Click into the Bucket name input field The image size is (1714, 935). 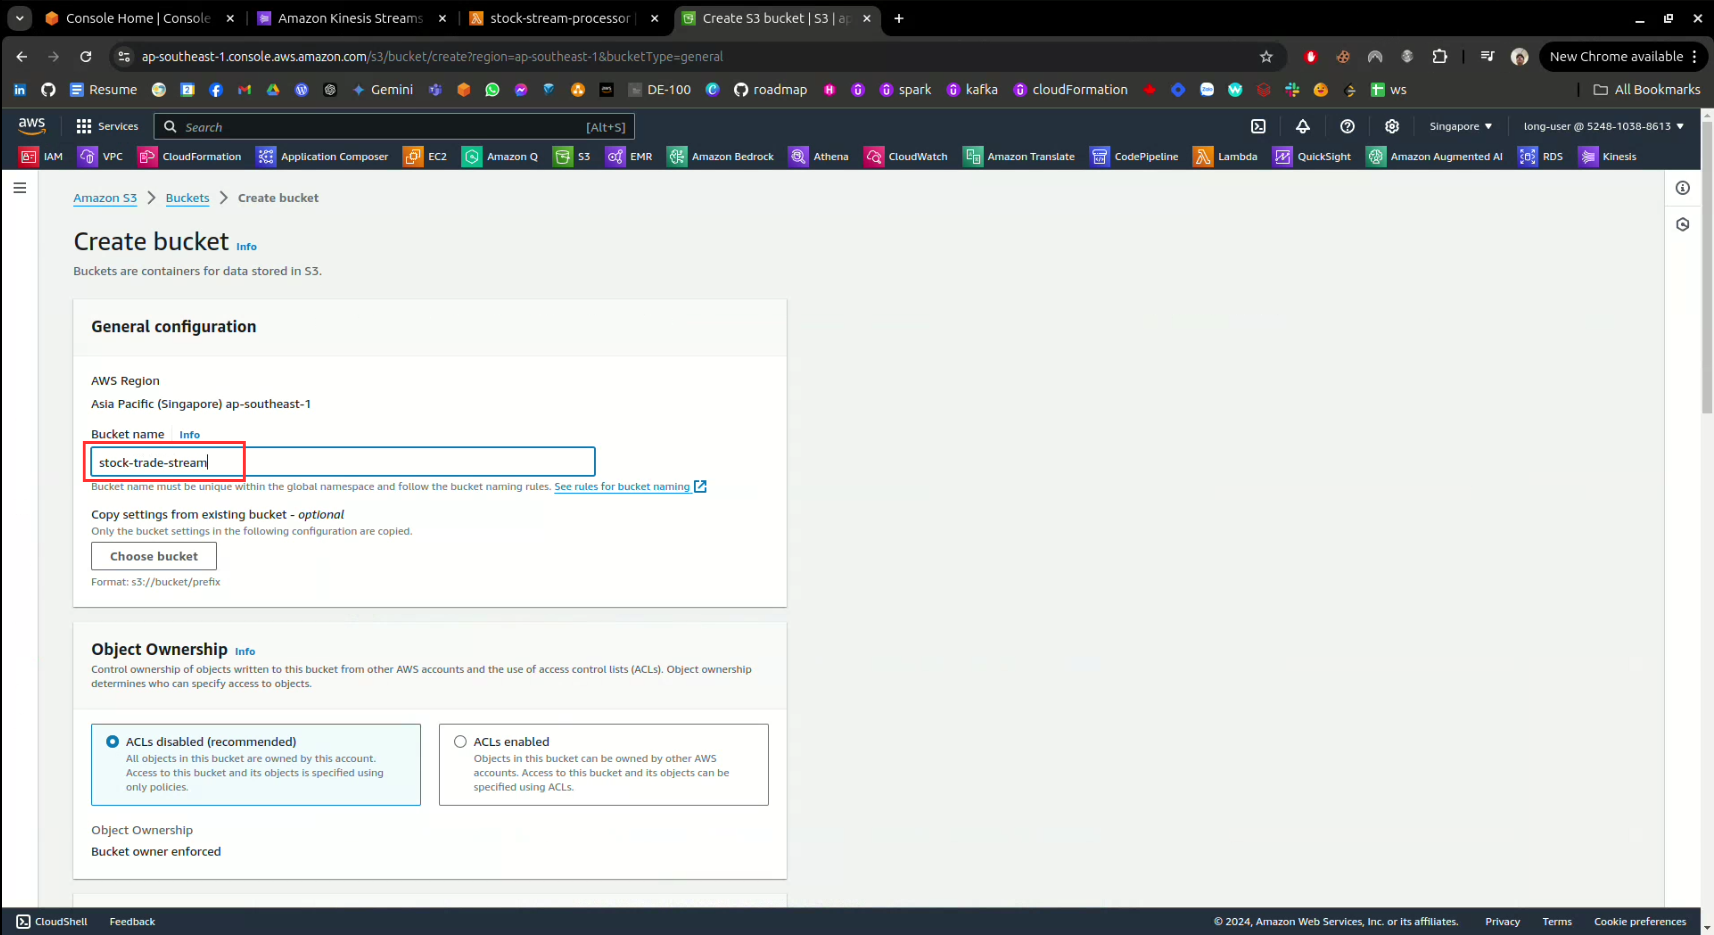tap(400, 462)
